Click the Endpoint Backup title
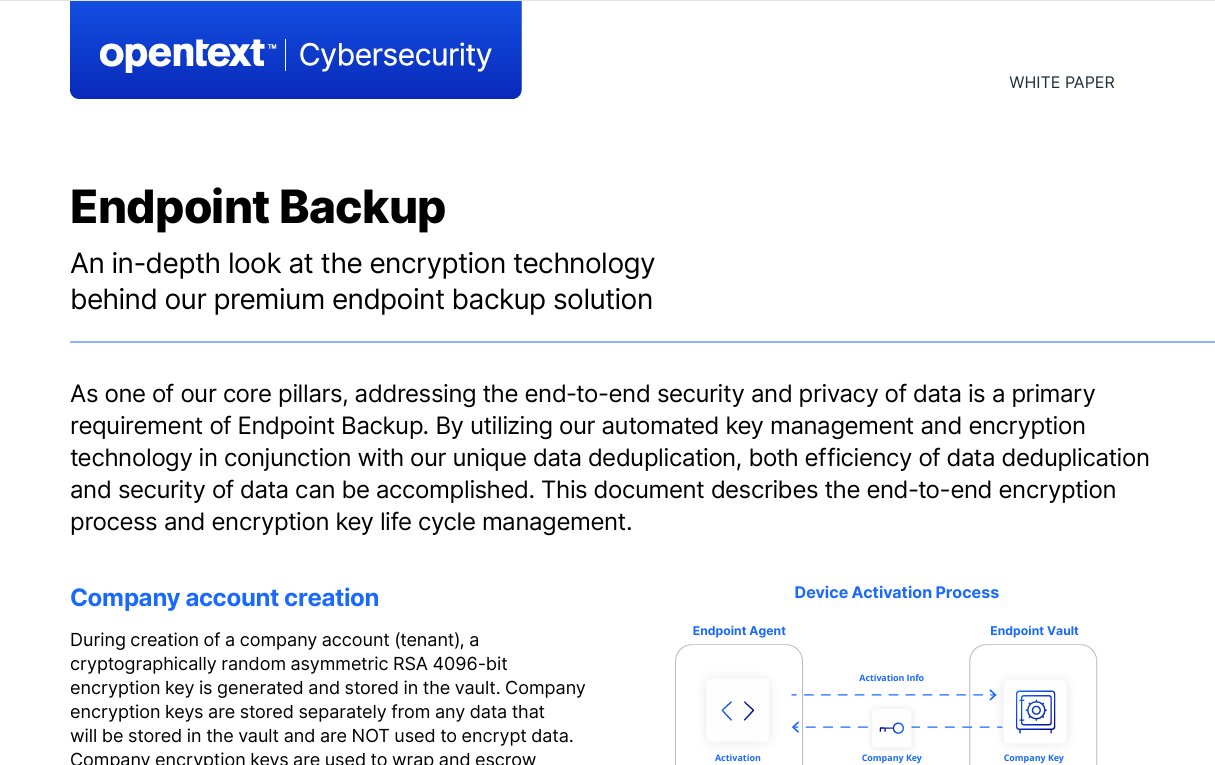Image resolution: width=1215 pixels, height=765 pixels. 258,207
